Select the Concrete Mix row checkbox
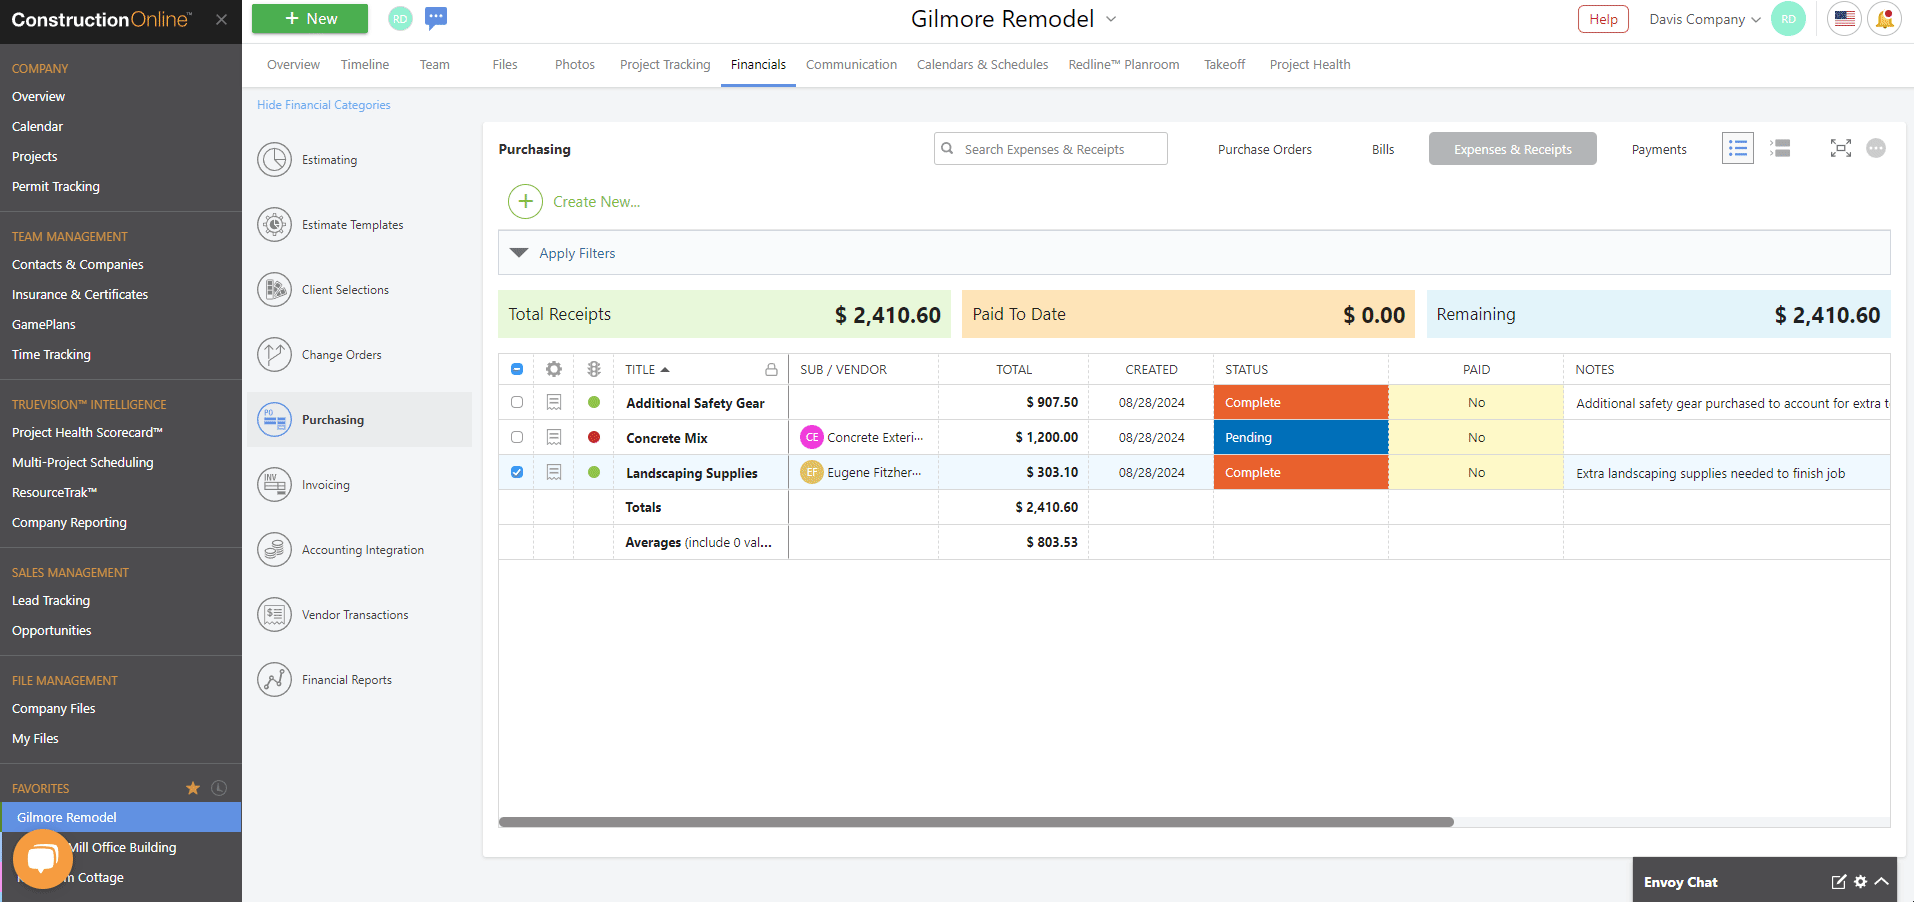The width and height of the screenshot is (1914, 902). point(517,437)
